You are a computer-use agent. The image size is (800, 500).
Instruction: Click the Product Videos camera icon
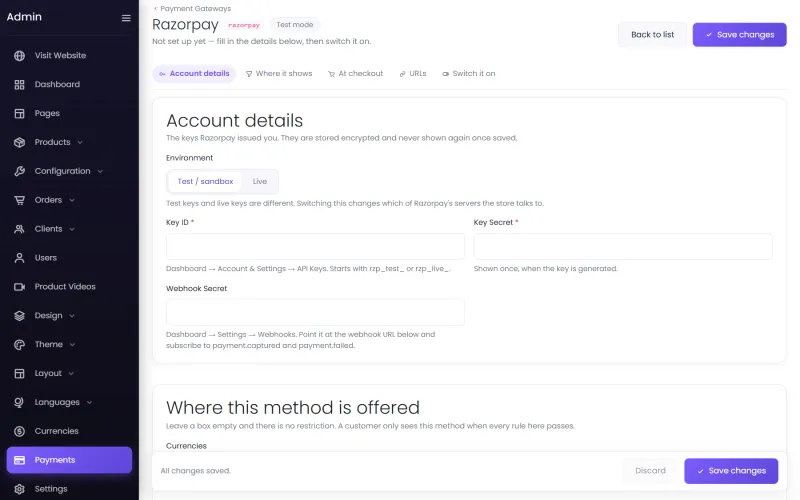19,287
